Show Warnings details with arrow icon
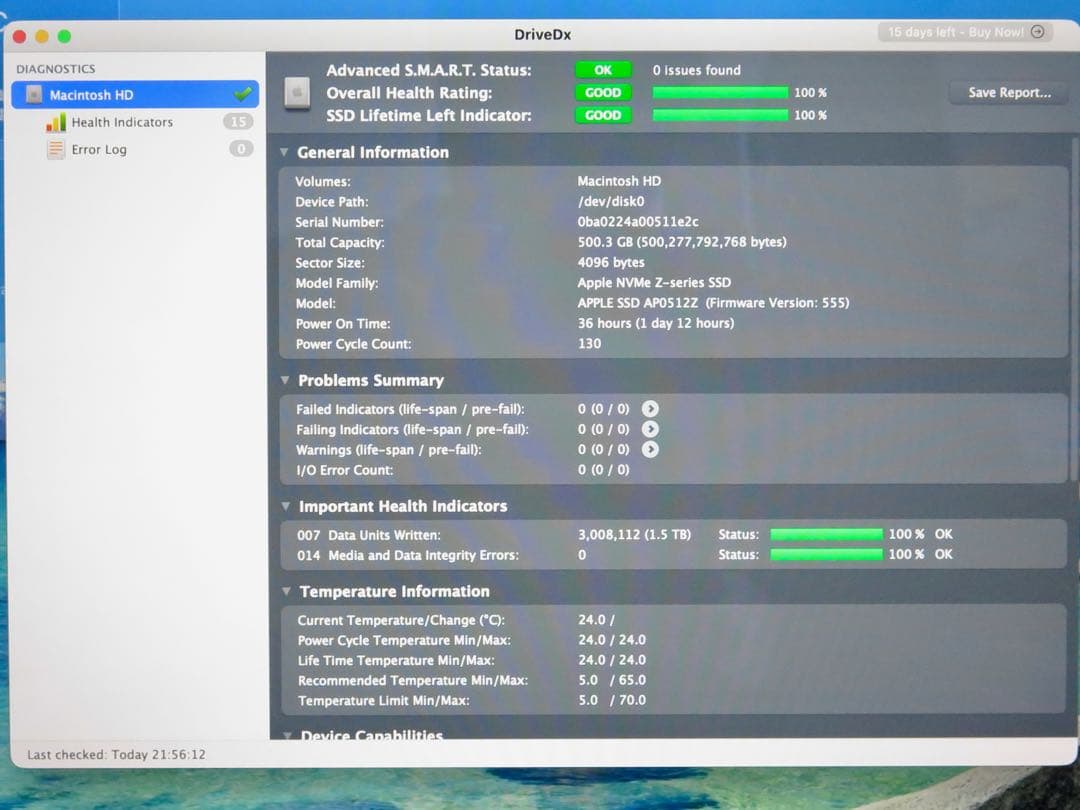This screenshot has height=810, width=1080. tap(650, 449)
